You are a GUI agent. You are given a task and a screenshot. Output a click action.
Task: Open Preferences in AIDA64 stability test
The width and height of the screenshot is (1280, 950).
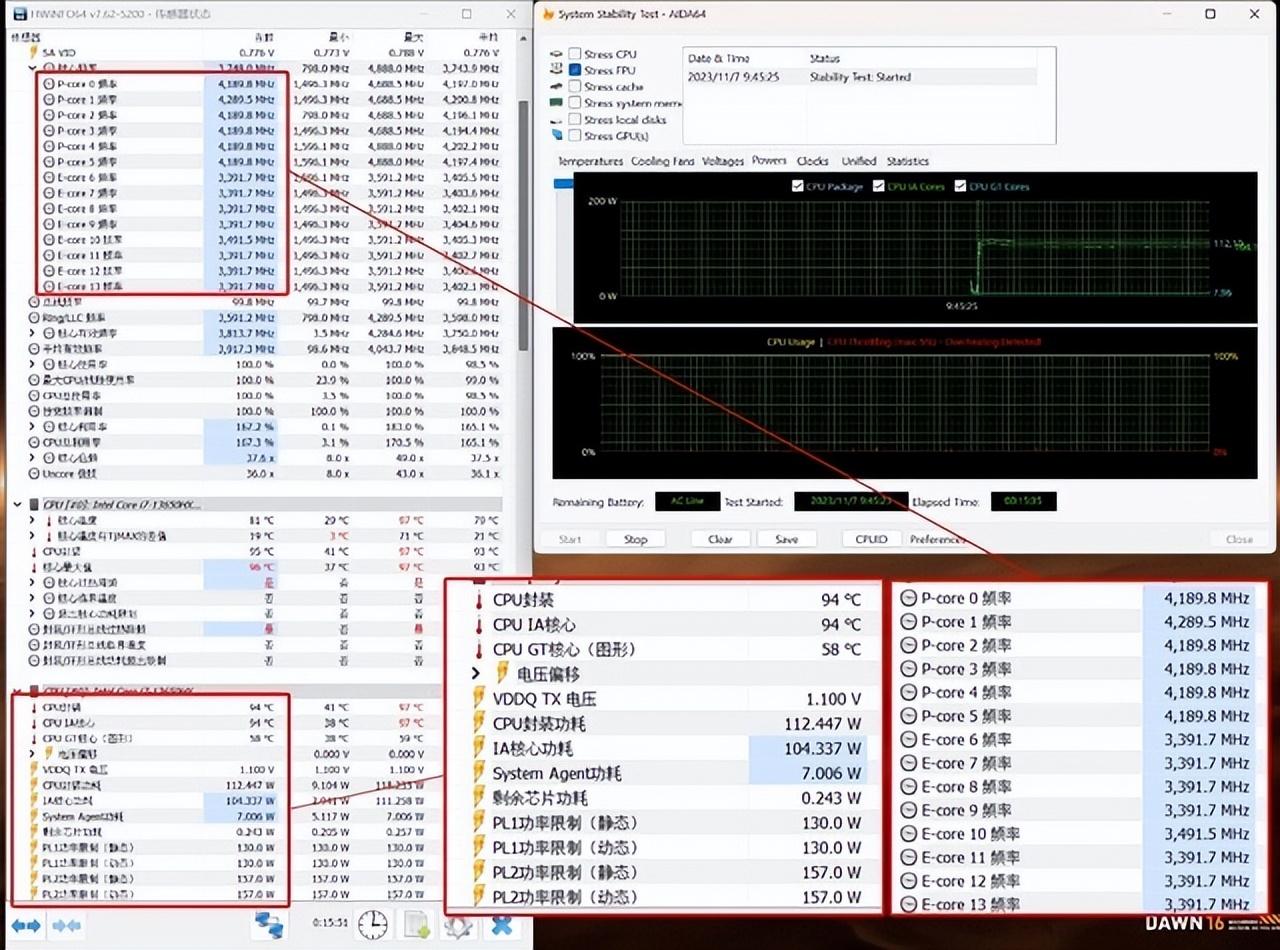[x=937, y=539]
